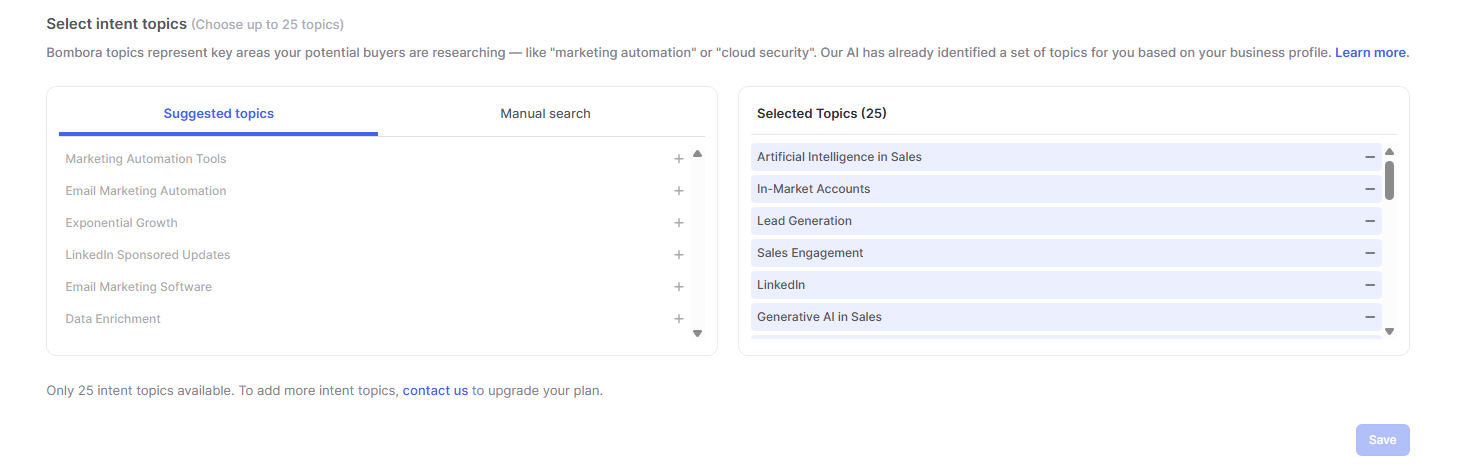This screenshot has height=470, width=1479.
Task: Click minus icon for Generative AI in Sales
Action: [1370, 317]
